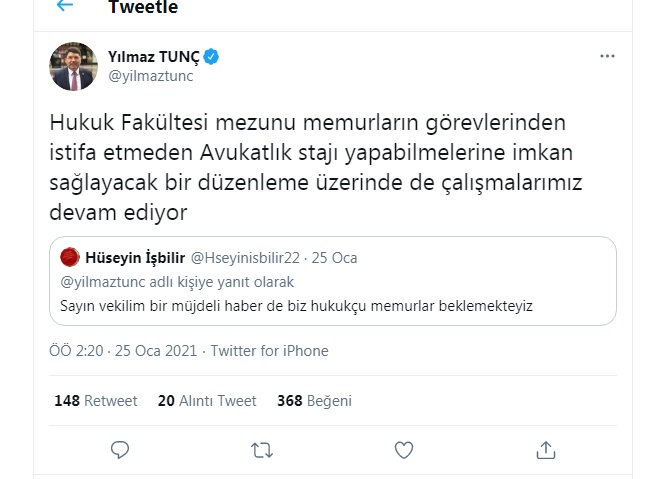Image resolution: width=653 pixels, height=479 pixels.
Task: Click the retweet arrows icon
Action: pos(261,449)
